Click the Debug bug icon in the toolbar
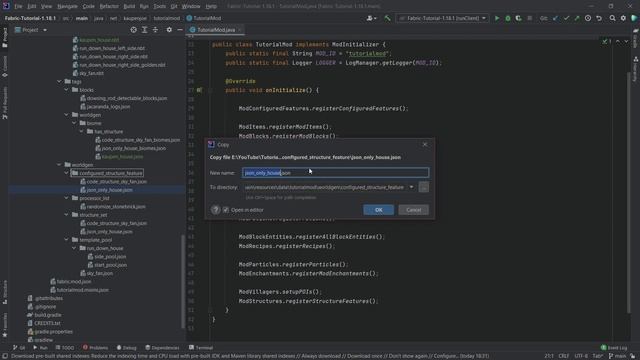The width and height of the screenshot is (640, 360). pyautogui.click(x=508, y=18)
